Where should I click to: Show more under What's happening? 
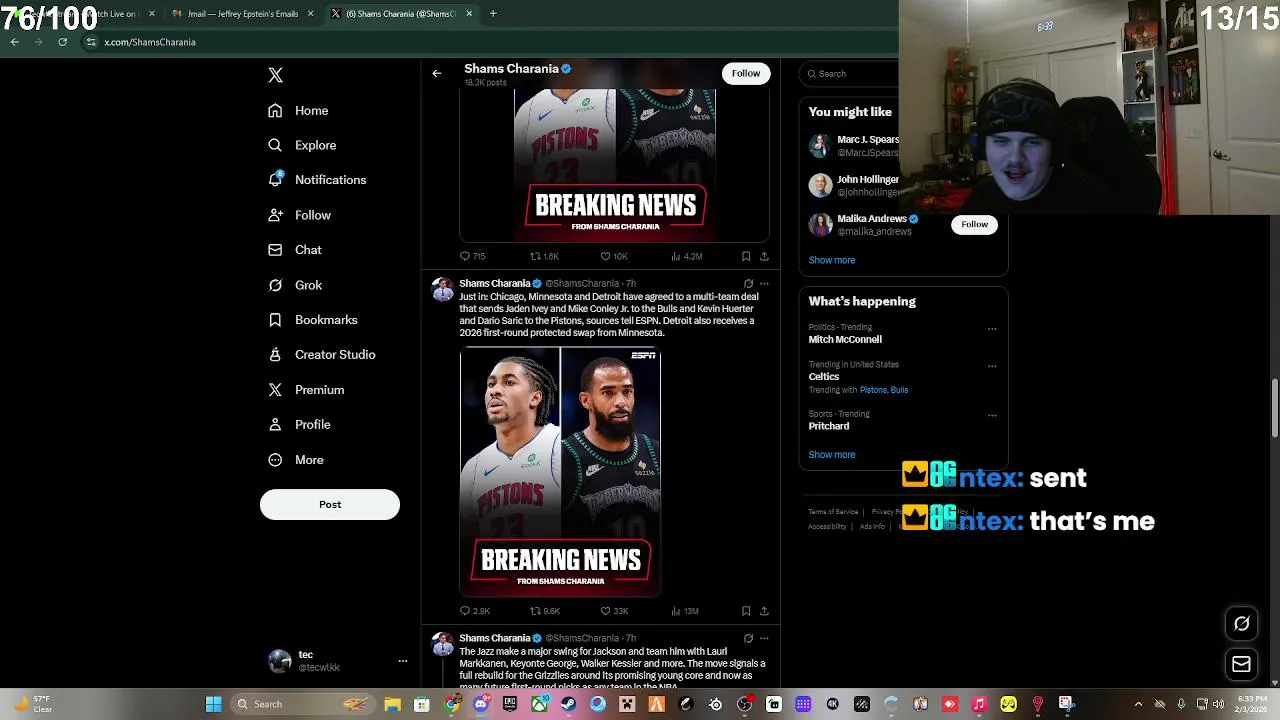pos(832,455)
